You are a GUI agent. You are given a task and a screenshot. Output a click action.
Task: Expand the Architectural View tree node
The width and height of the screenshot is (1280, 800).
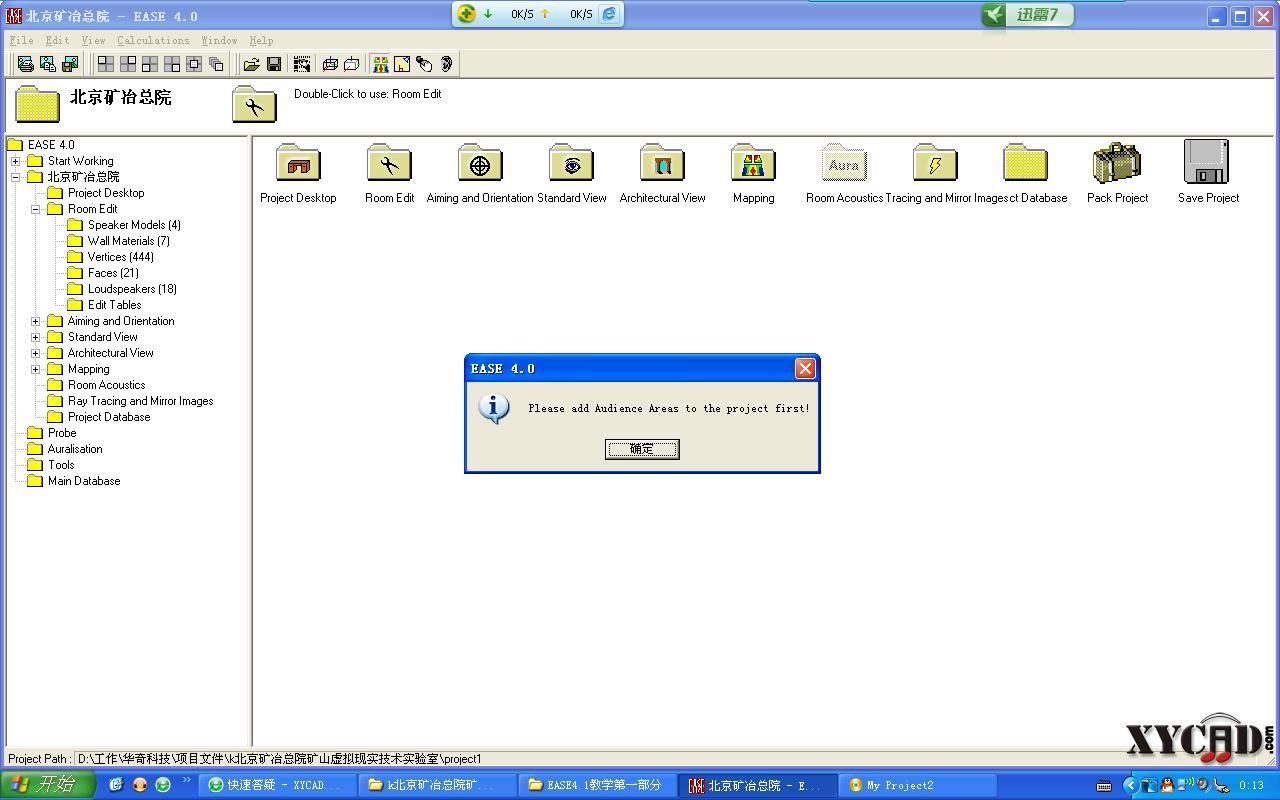tap(36, 353)
